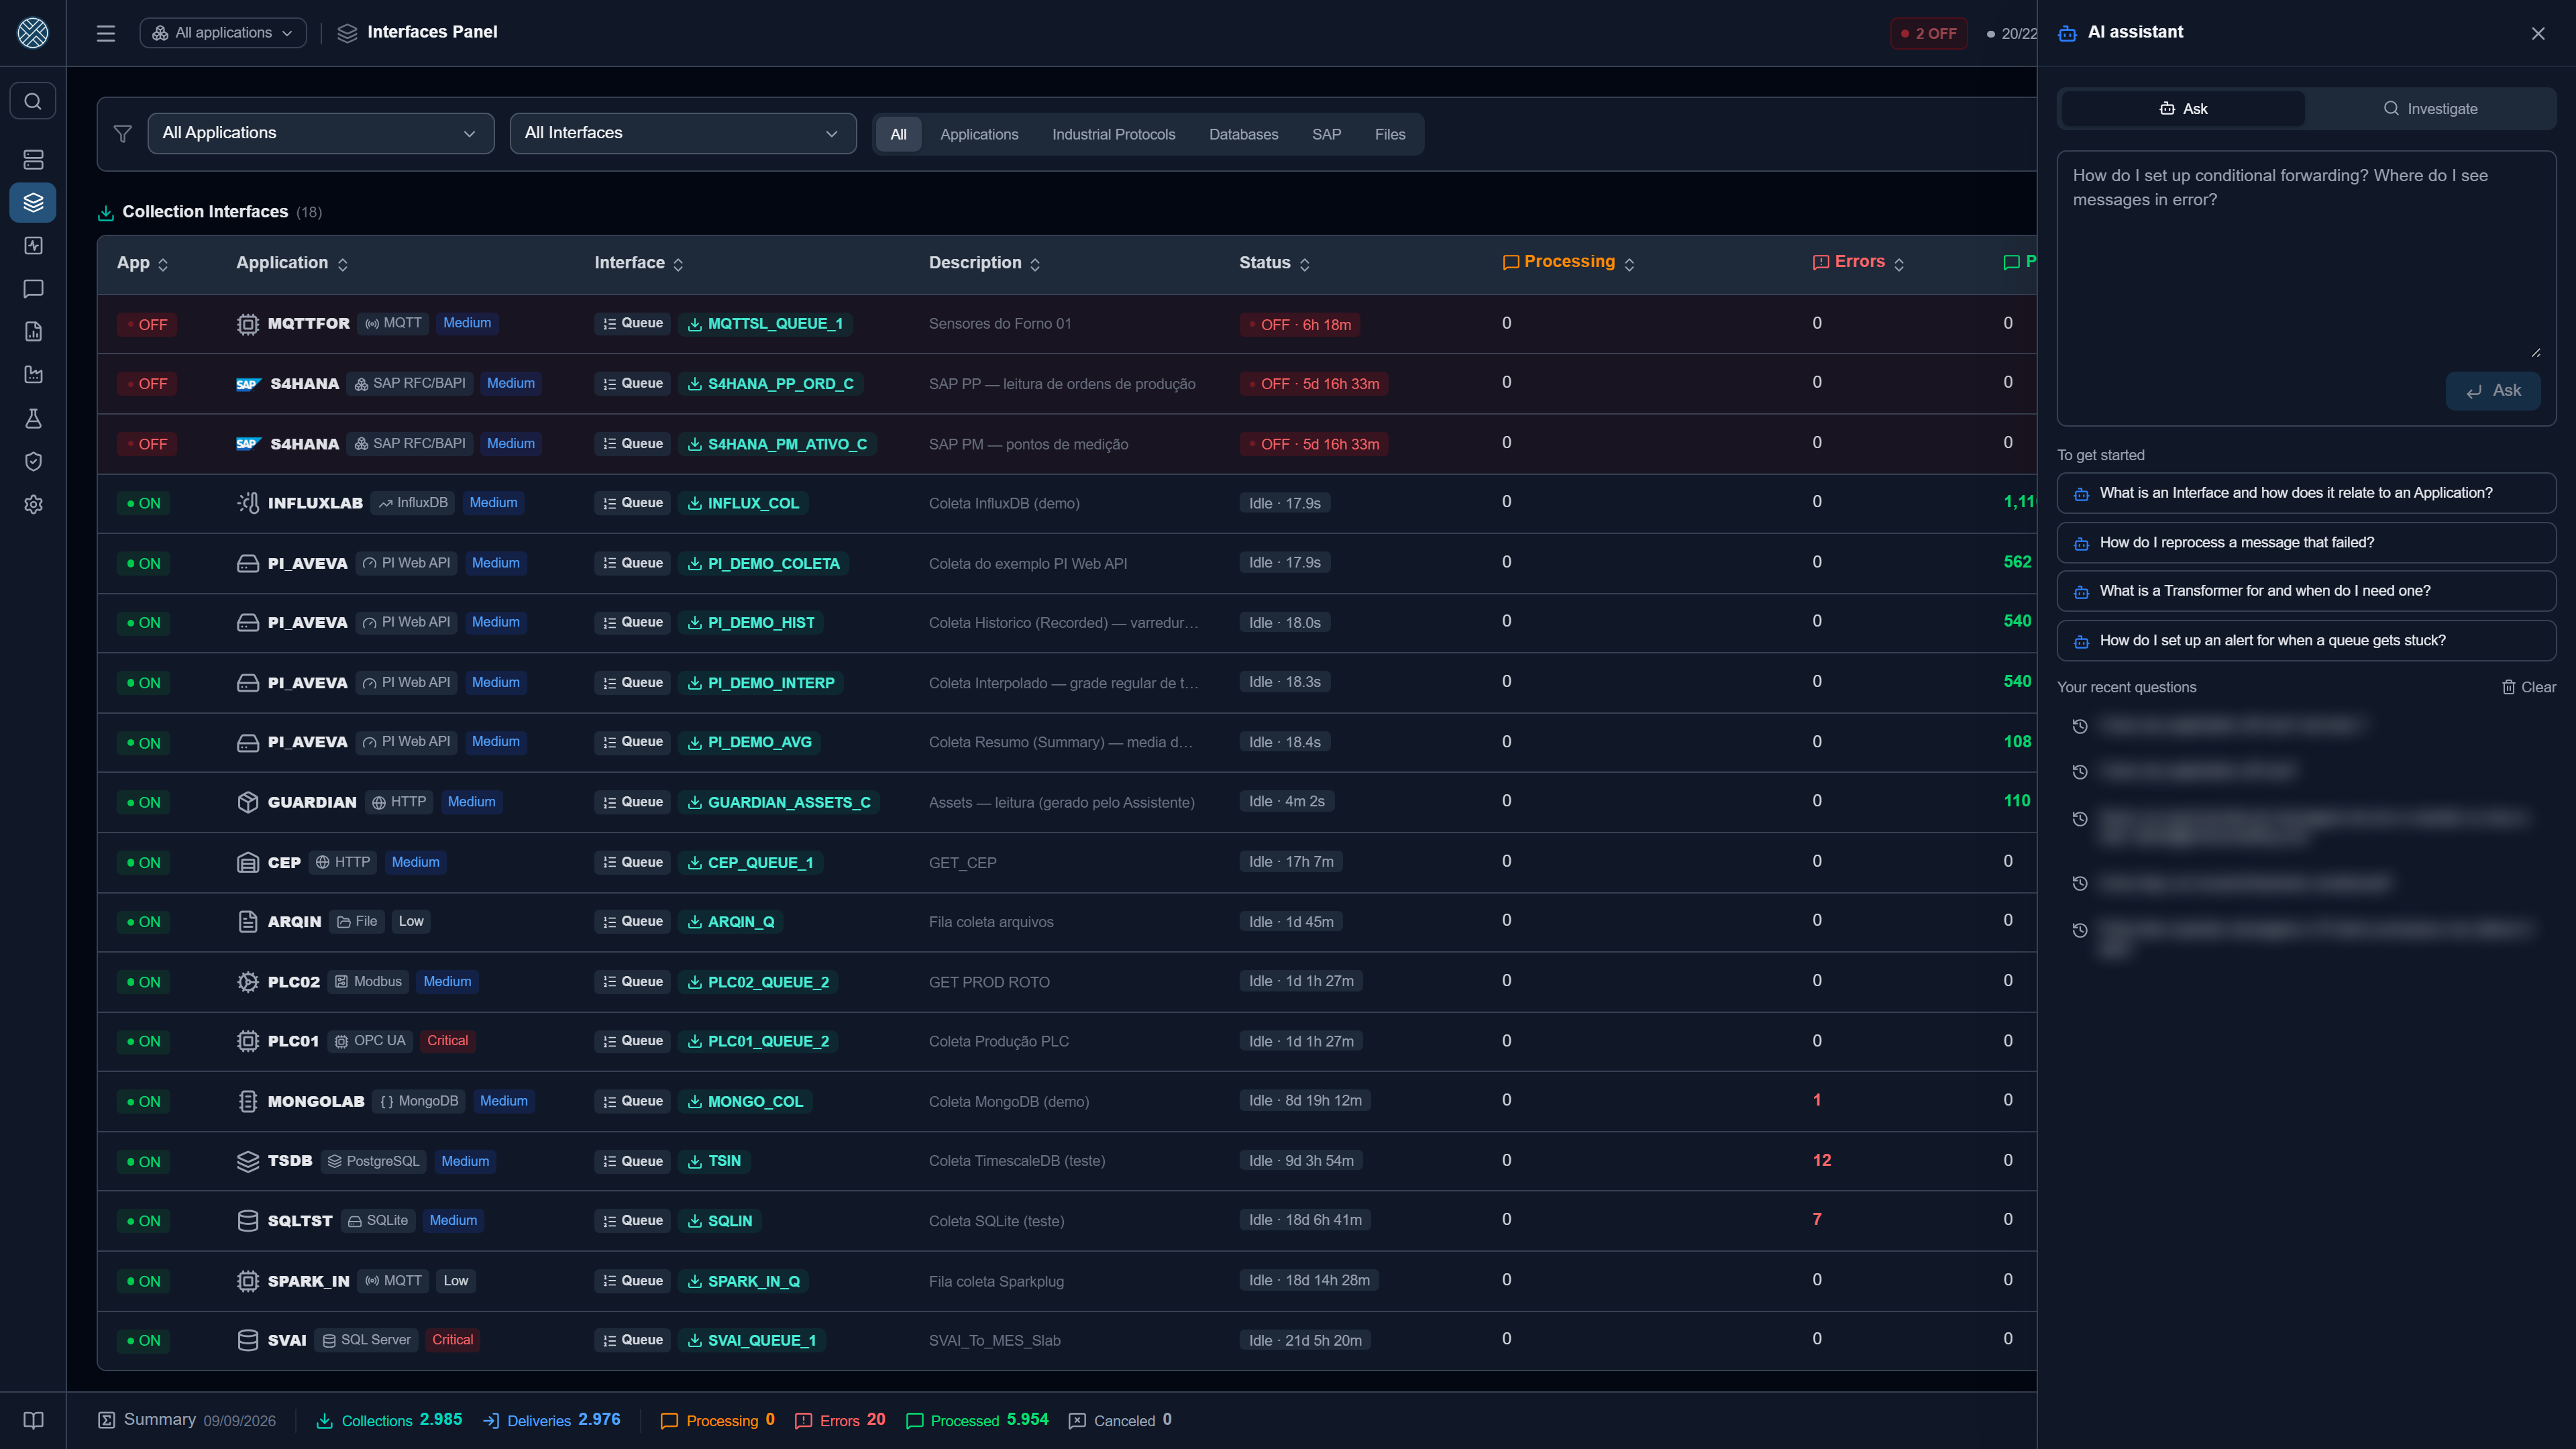Clear the recent questions list
Viewport: 2576px width, 1449px height.
click(2529, 687)
